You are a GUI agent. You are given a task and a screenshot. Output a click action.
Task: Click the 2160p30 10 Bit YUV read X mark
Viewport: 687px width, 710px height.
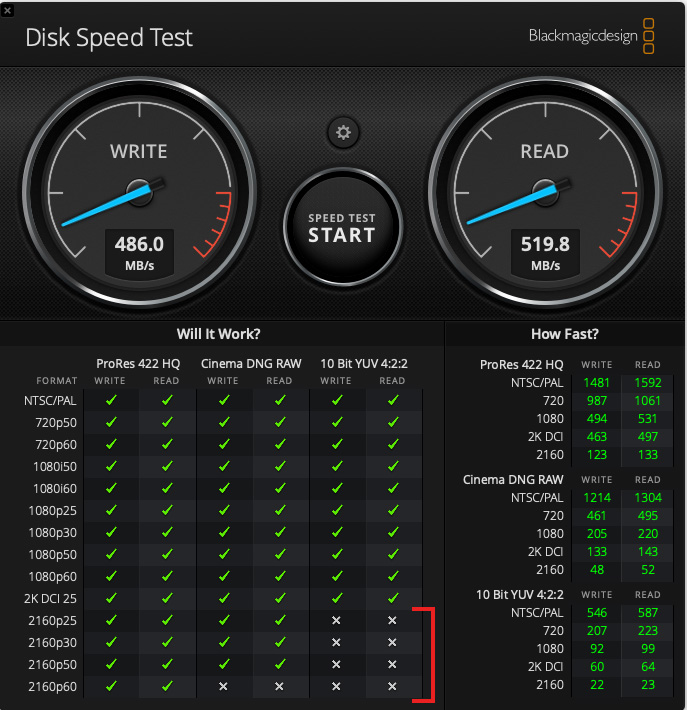392,642
